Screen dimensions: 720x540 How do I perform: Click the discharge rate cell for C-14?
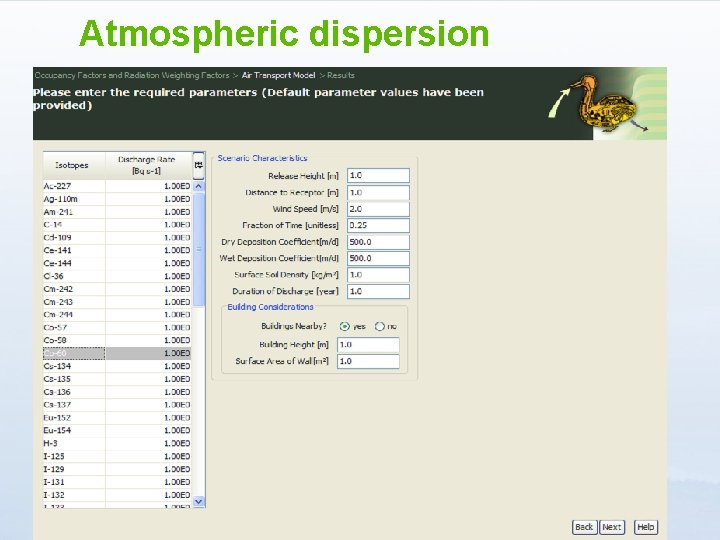149,225
